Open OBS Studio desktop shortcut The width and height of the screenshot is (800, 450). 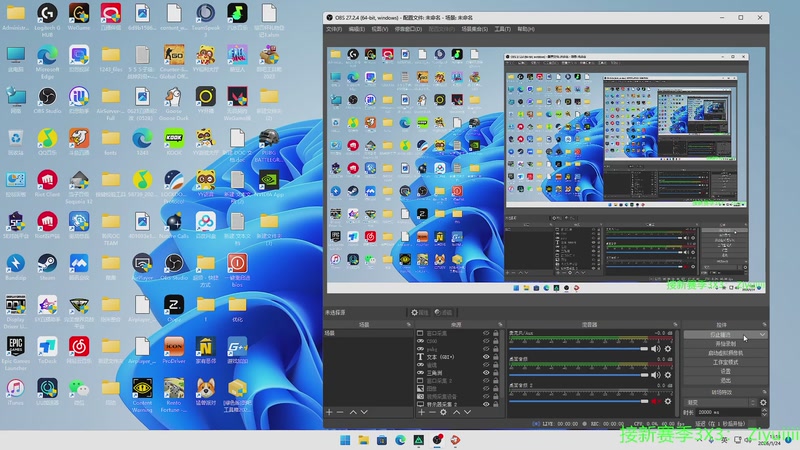(x=48, y=98)
